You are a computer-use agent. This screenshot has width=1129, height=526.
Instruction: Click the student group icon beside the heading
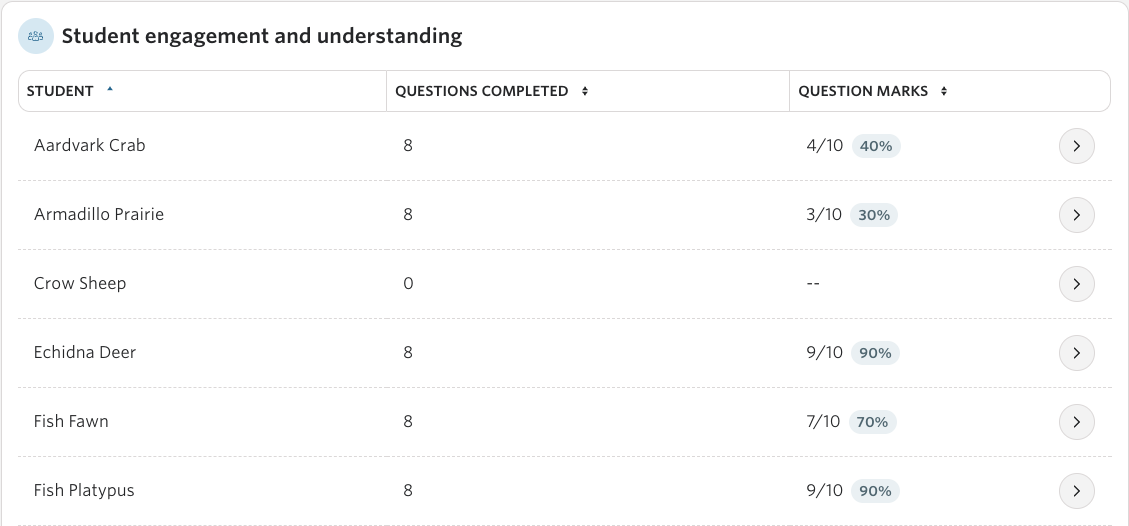coord(36,36)
